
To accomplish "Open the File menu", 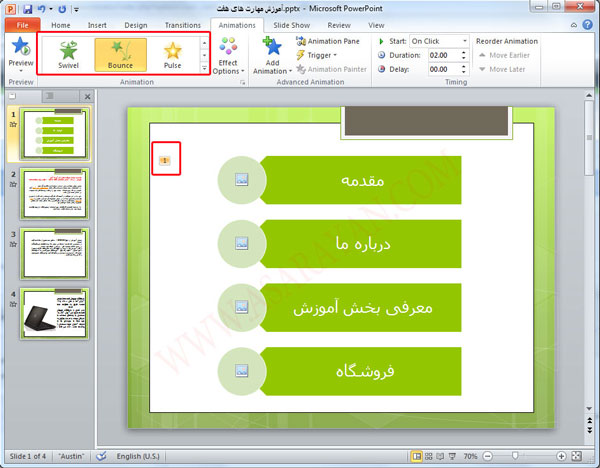I will coord(21,25).
